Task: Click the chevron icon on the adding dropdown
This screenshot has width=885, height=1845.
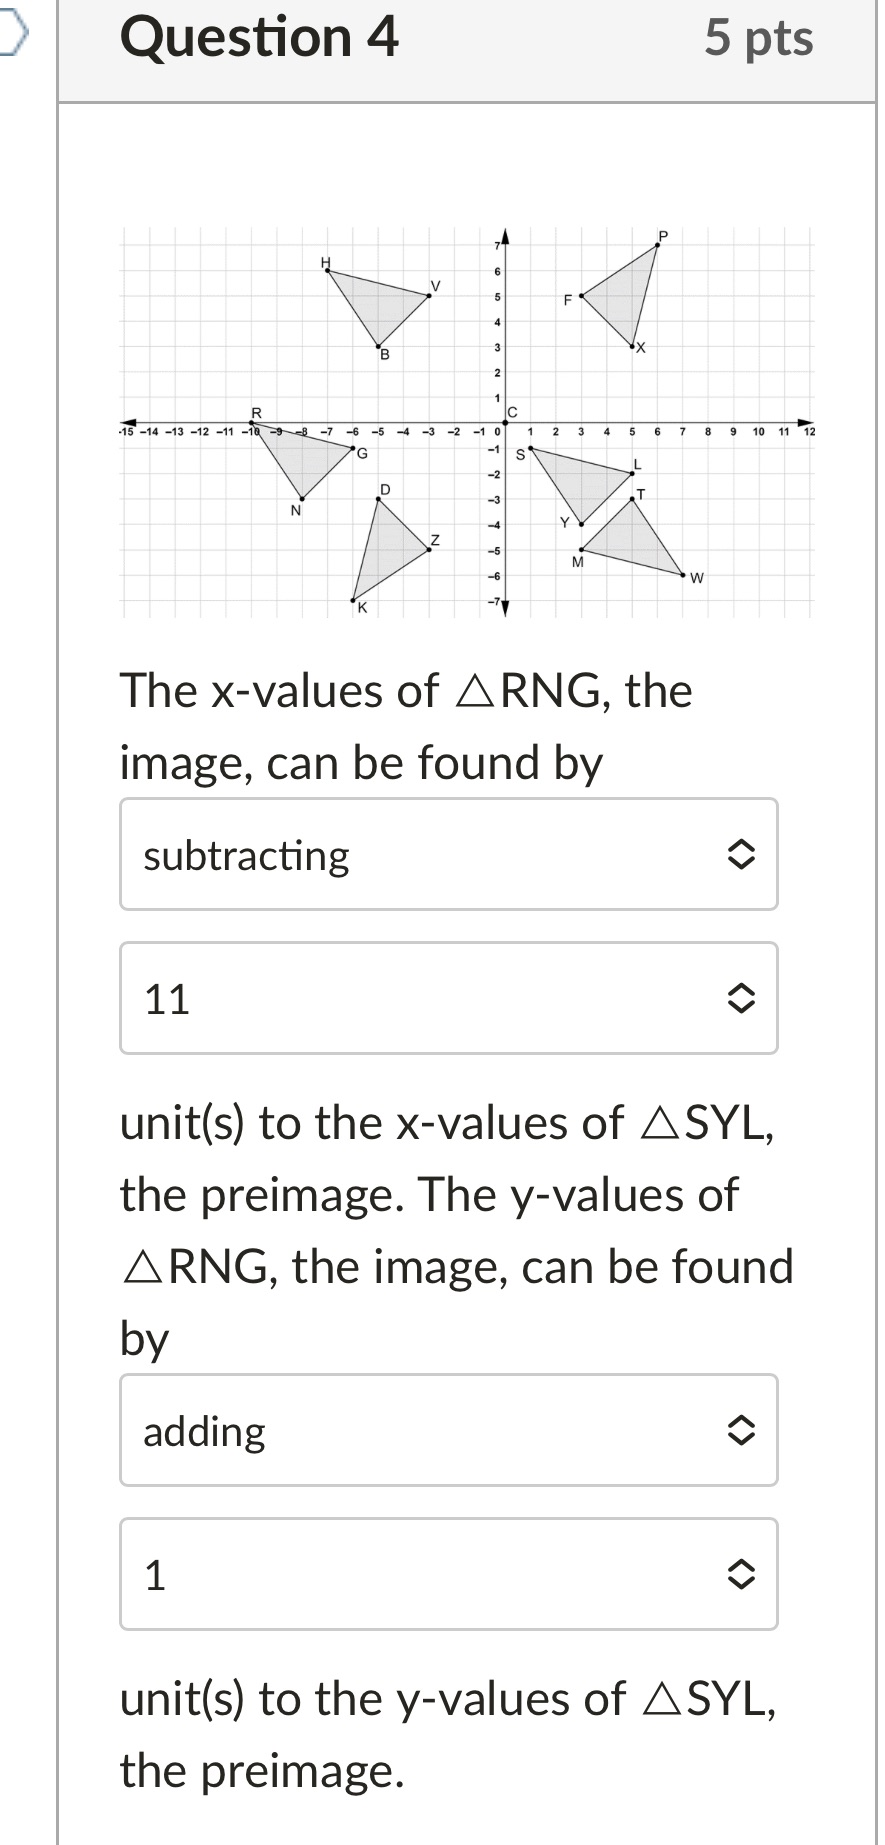Action: click(x=742, y=1431)
